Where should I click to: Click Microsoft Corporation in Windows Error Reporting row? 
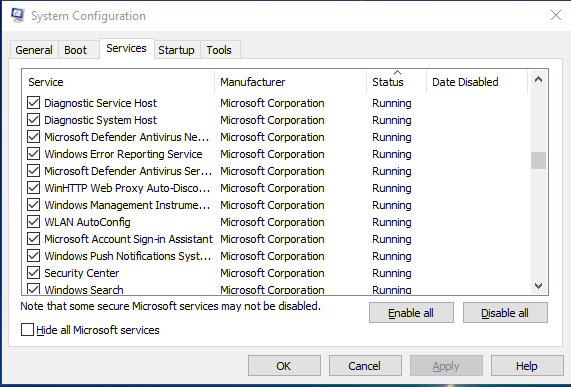[x=272, y=154]
